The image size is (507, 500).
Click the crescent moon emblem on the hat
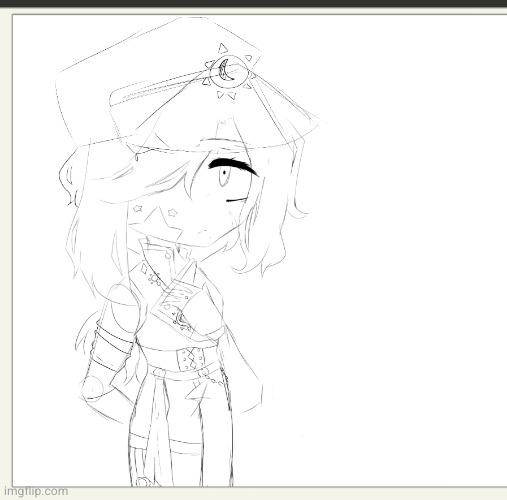coord(226,70)
